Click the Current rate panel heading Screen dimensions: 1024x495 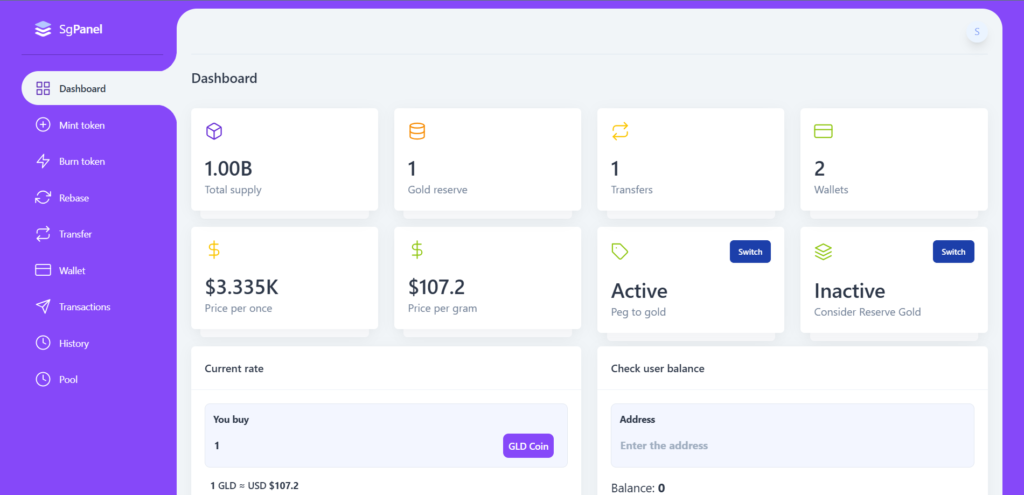point(234,368)
